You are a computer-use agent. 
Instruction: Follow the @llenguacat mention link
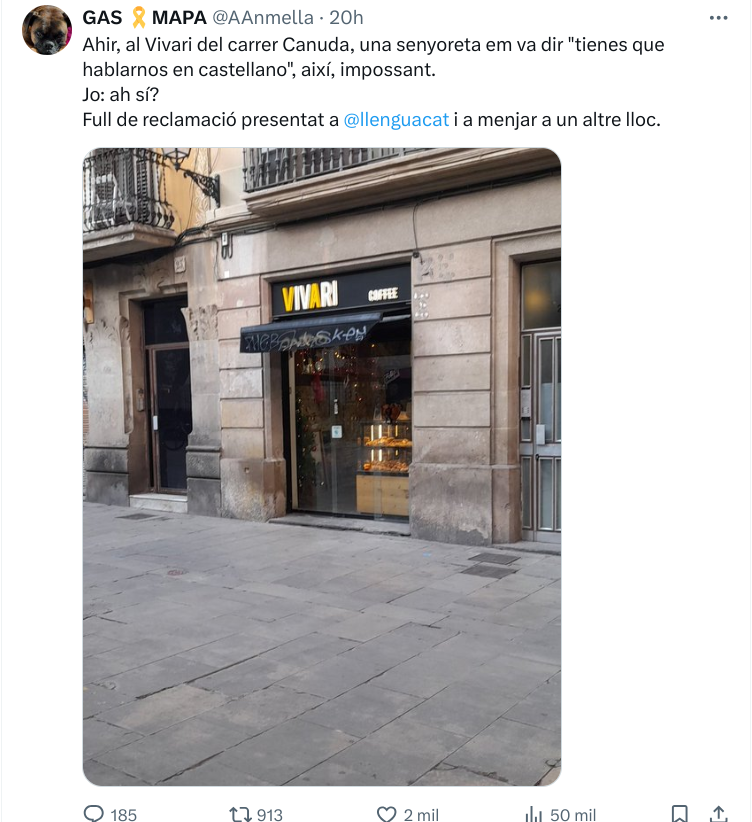coord(396,120)
